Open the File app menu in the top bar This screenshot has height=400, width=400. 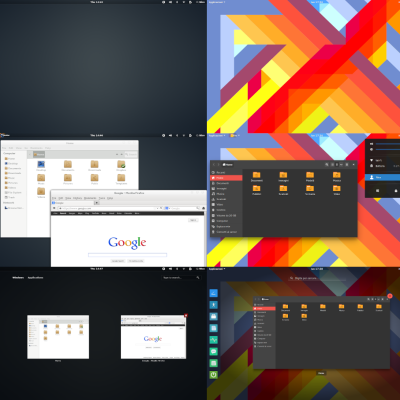coord(235,136)
